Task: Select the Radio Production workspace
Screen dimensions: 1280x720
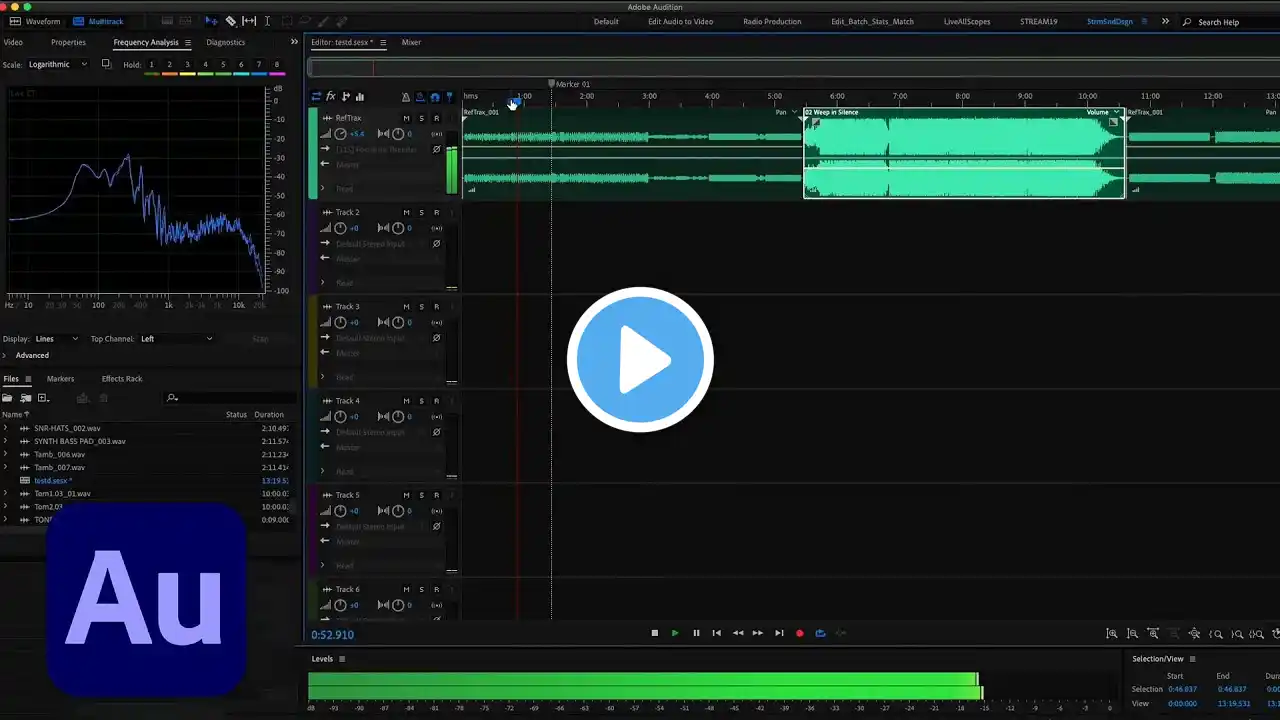Action: coord(772,21)
